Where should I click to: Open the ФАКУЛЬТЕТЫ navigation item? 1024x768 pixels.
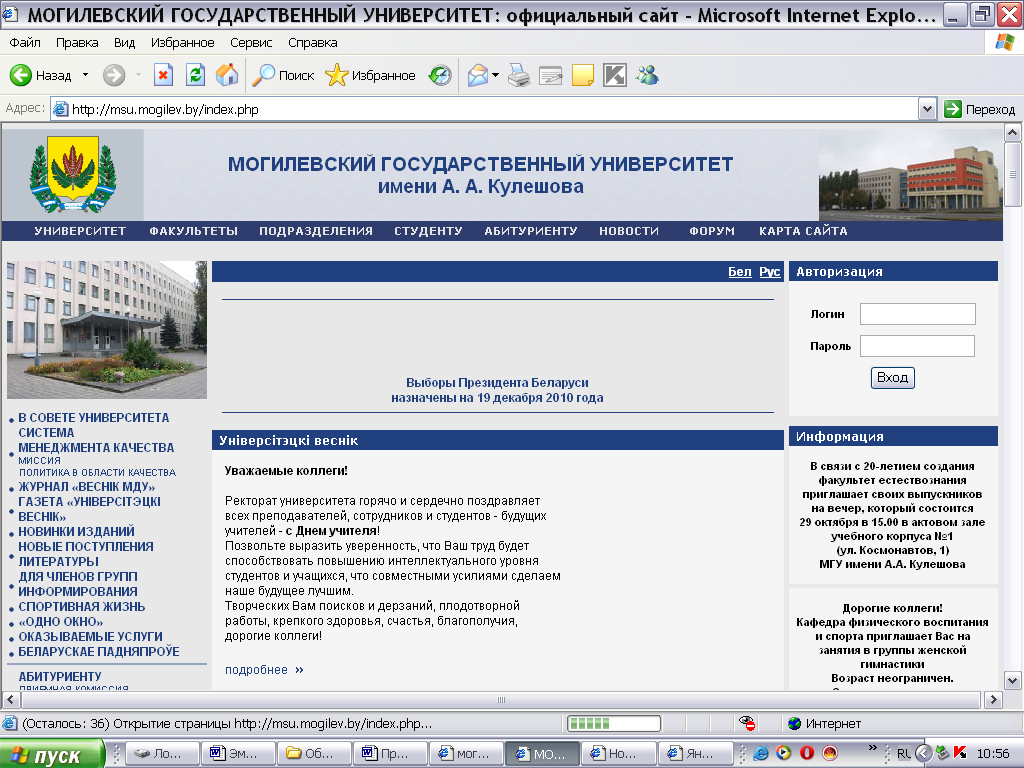point(193,231)
